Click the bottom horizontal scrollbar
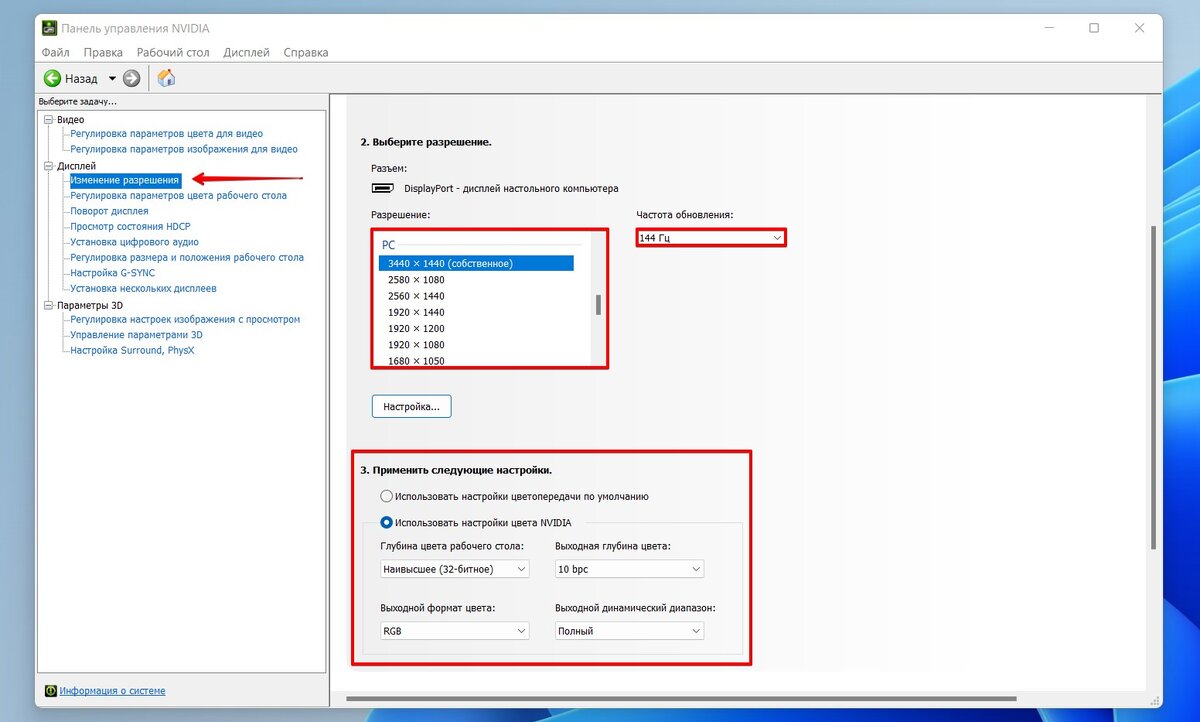Image resolution: width=1200 pixels, height=722 pixels. point(681,698)
